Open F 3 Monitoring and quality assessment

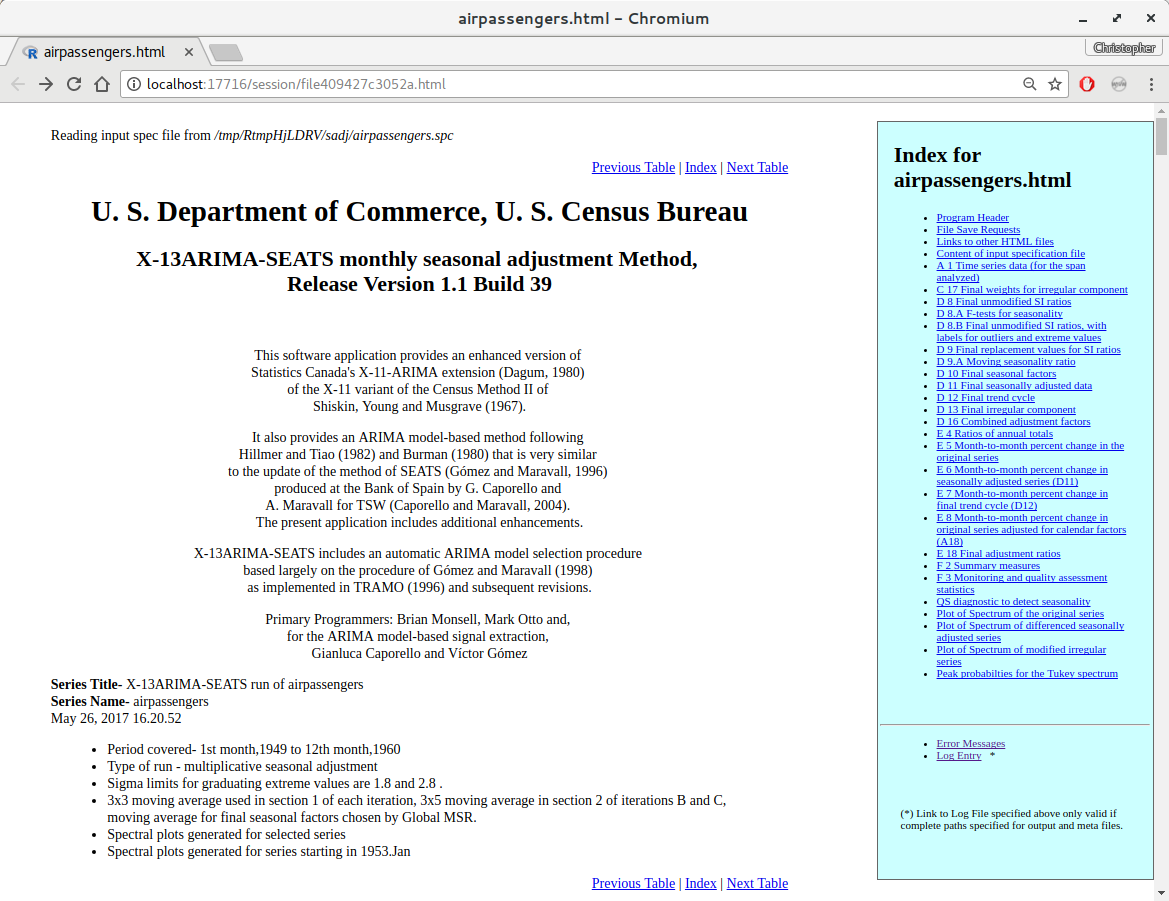pos(1021,584)
